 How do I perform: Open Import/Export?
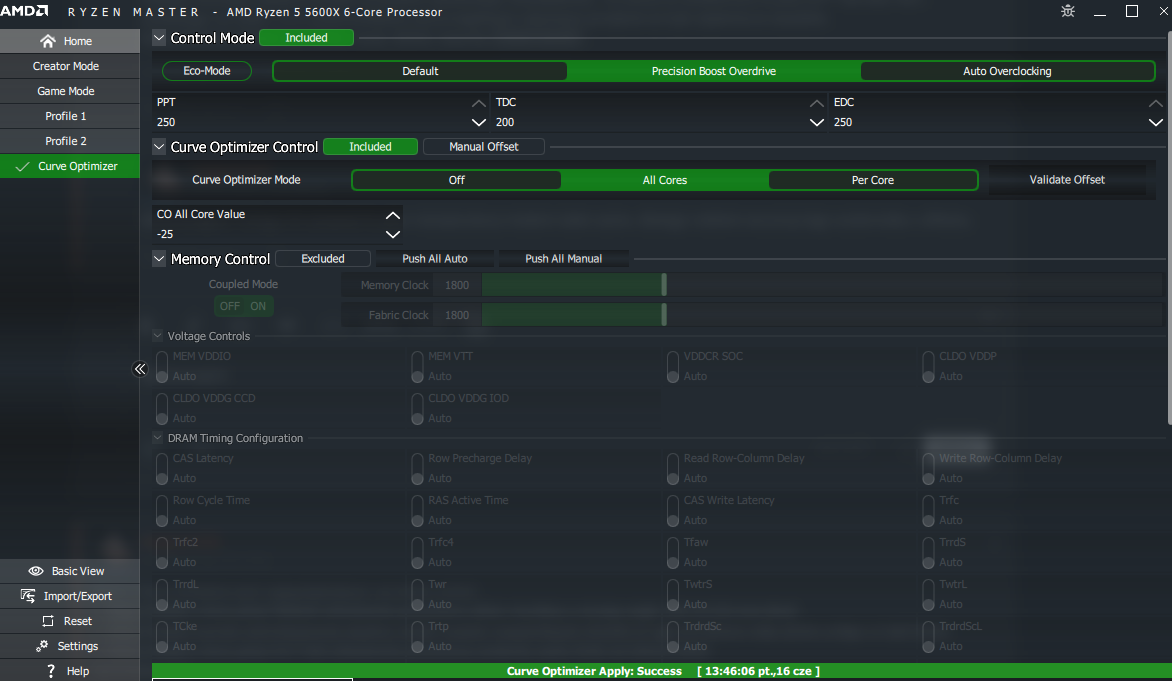point(70,596)
